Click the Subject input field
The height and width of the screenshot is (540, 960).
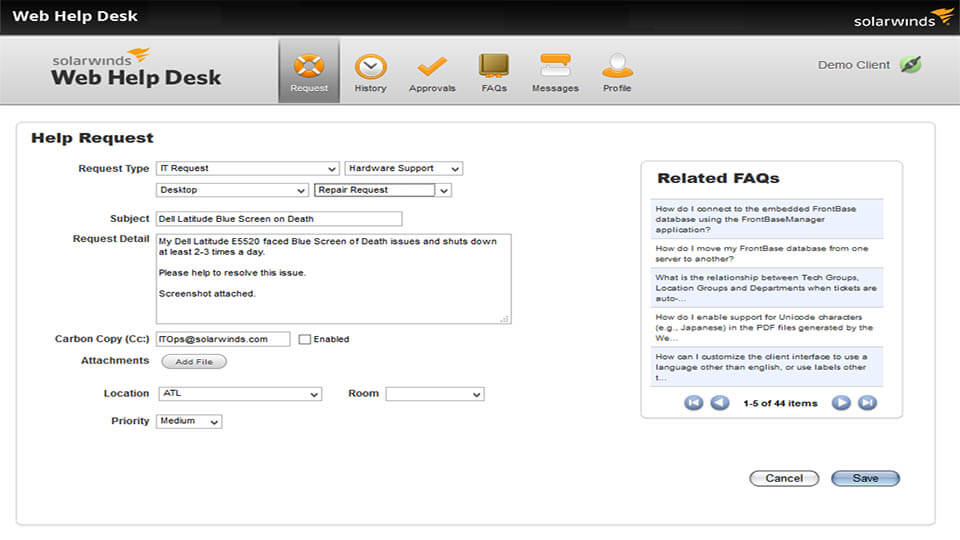coord(279,219)
